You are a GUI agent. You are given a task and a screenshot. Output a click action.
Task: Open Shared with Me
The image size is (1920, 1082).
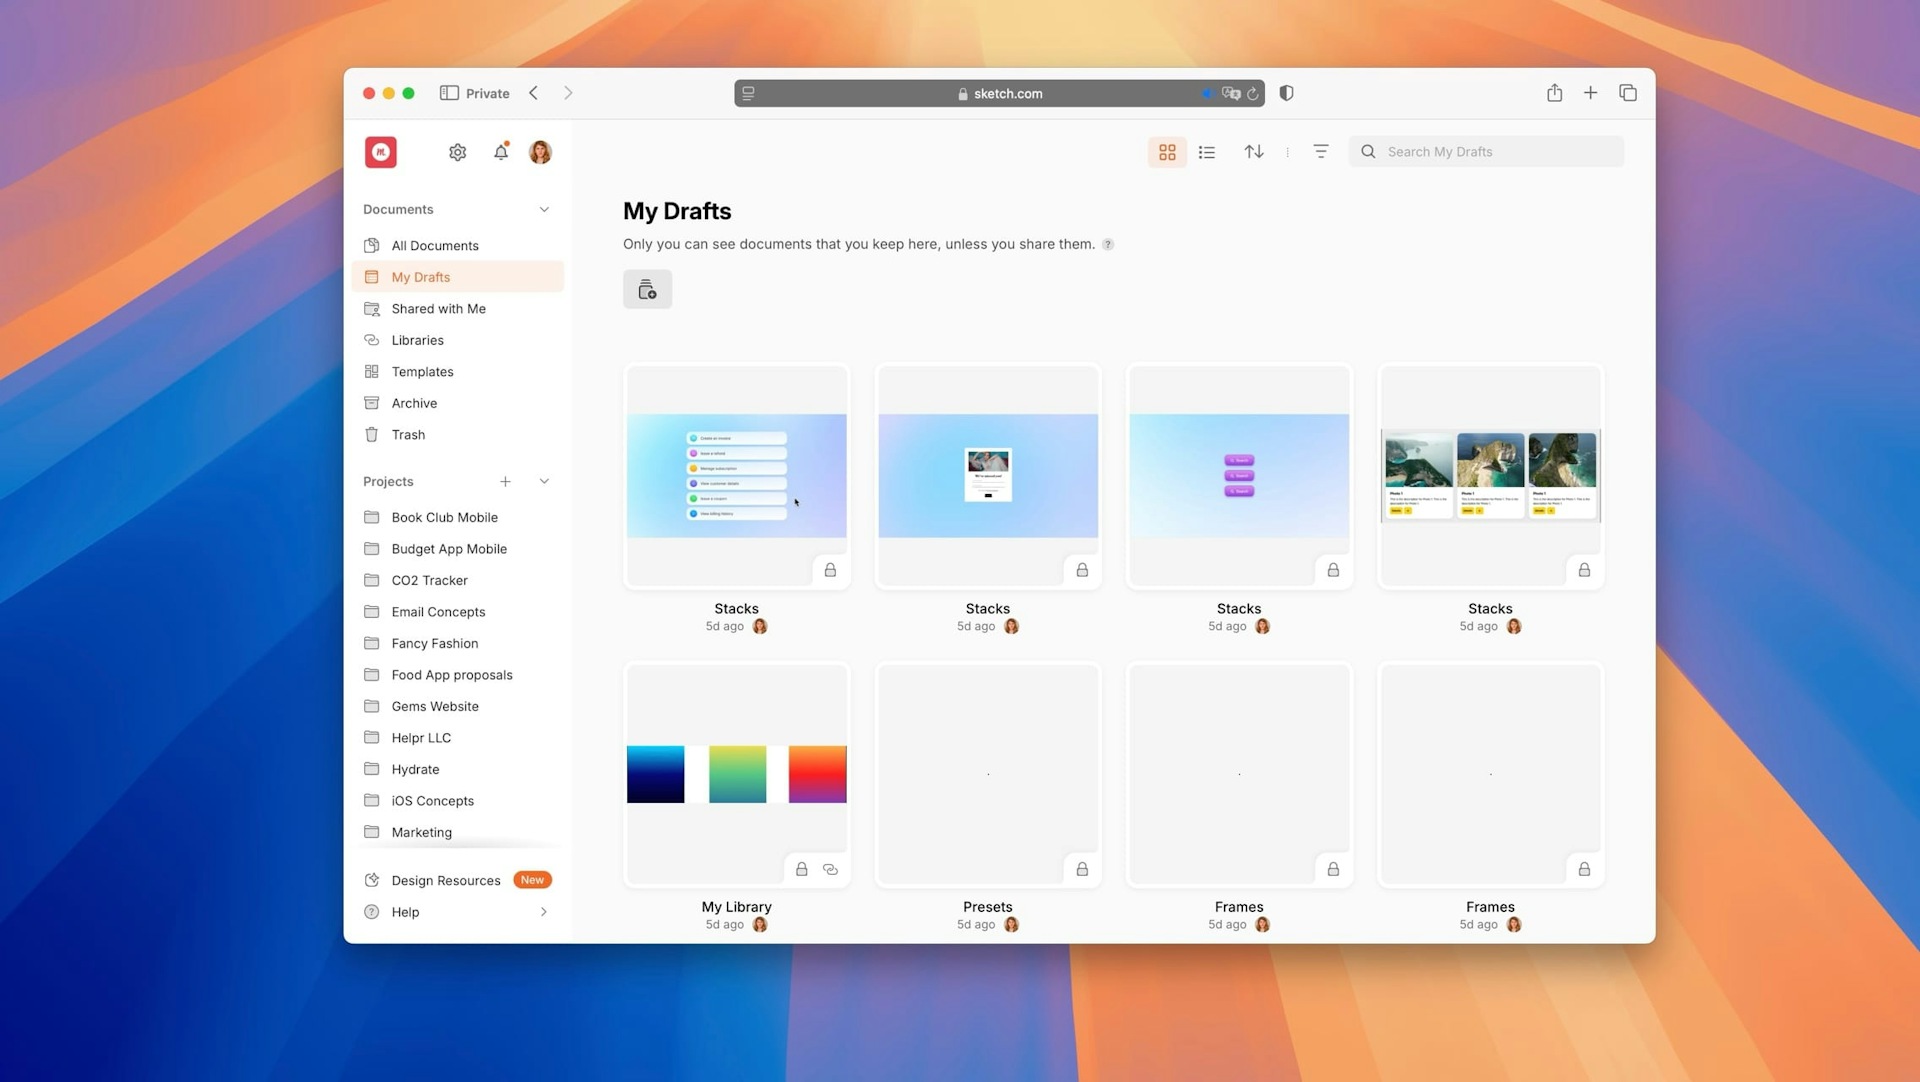[x=438, y=308]
